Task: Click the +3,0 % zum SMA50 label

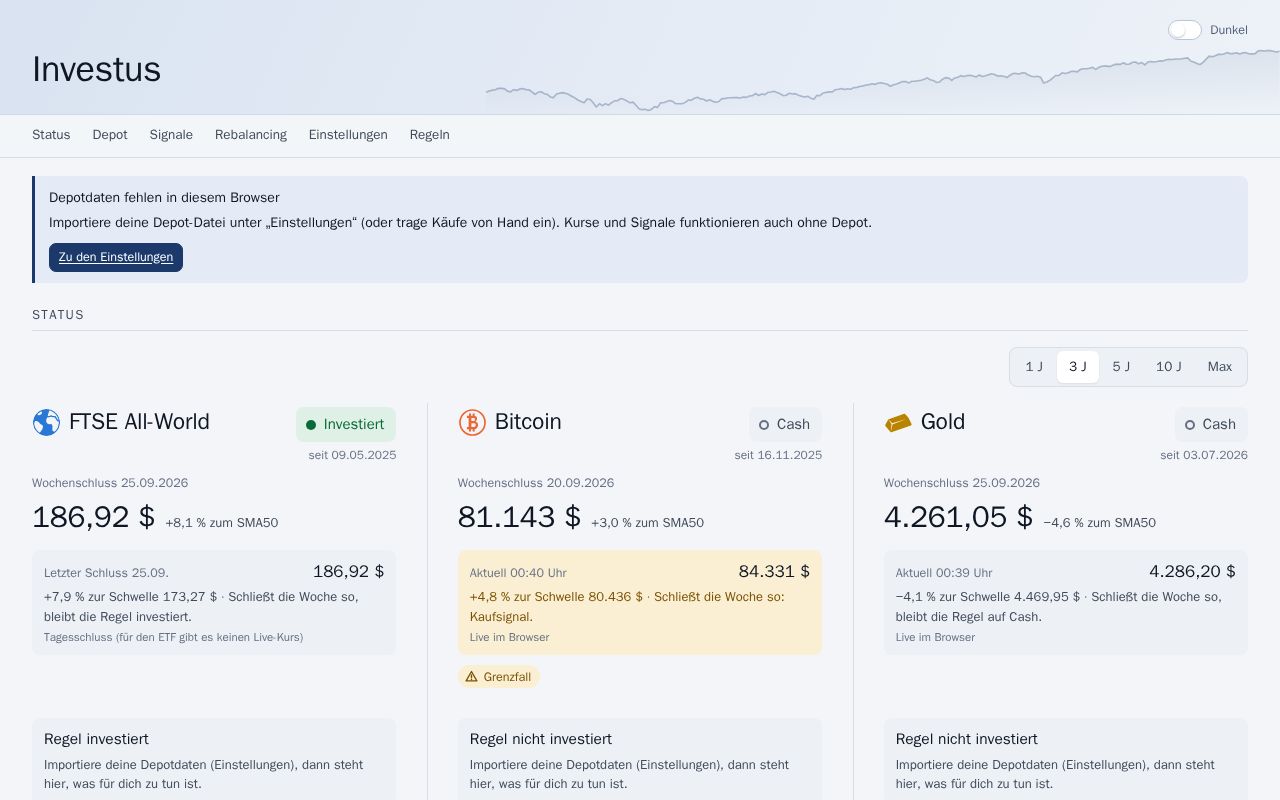Action: pyautogui.click(x=647, y=523)
